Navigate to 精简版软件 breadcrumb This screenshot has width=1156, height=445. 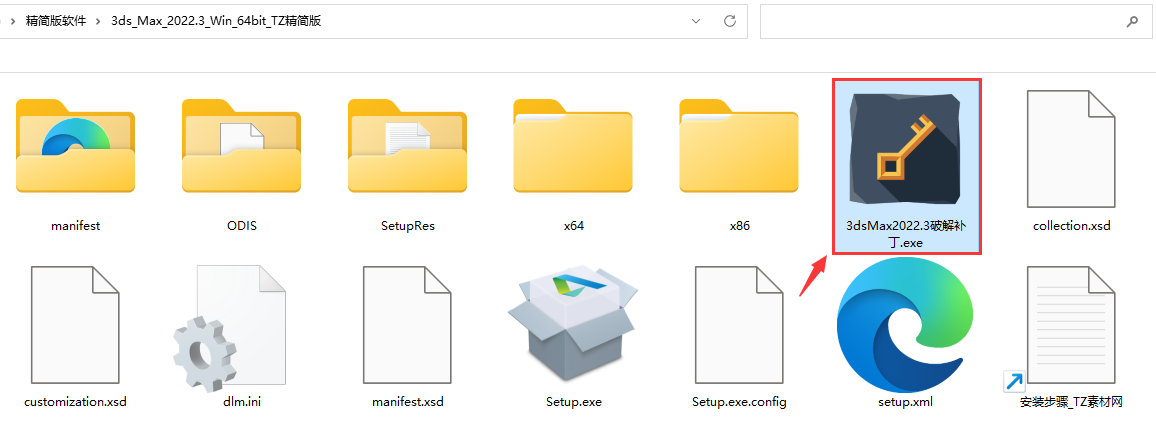click(55, 21)
